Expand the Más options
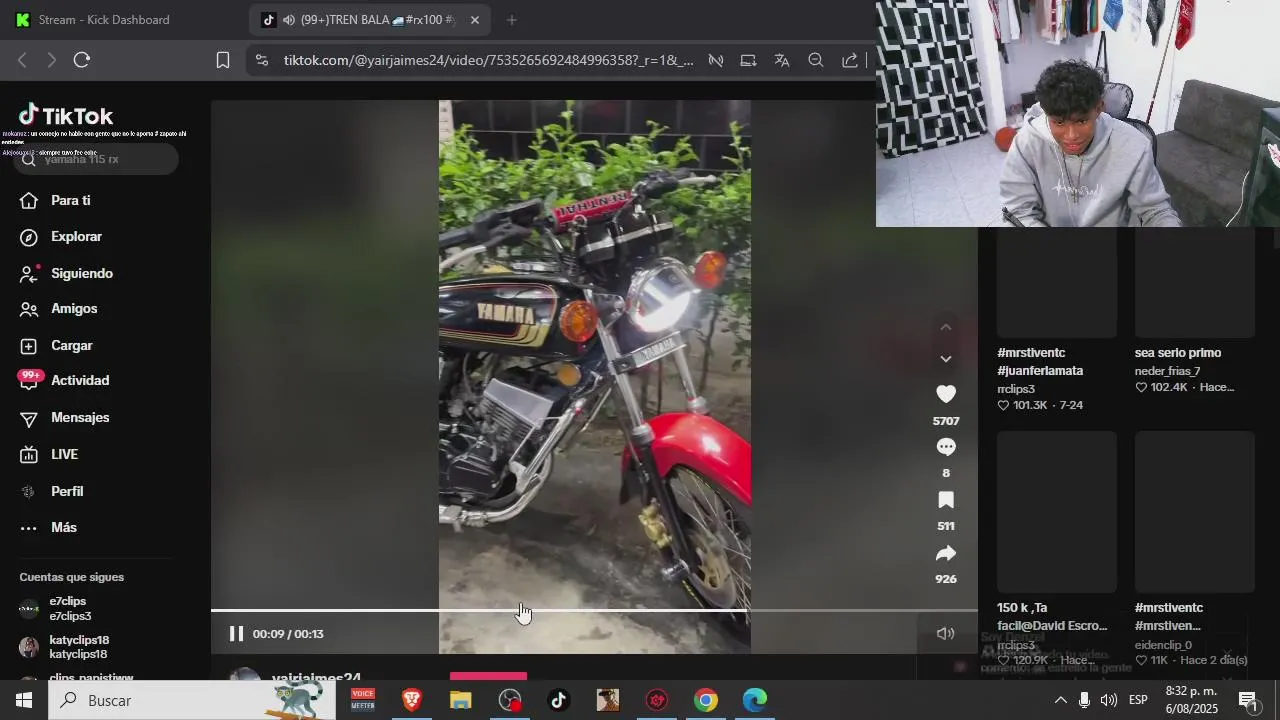 pos(64,528)
